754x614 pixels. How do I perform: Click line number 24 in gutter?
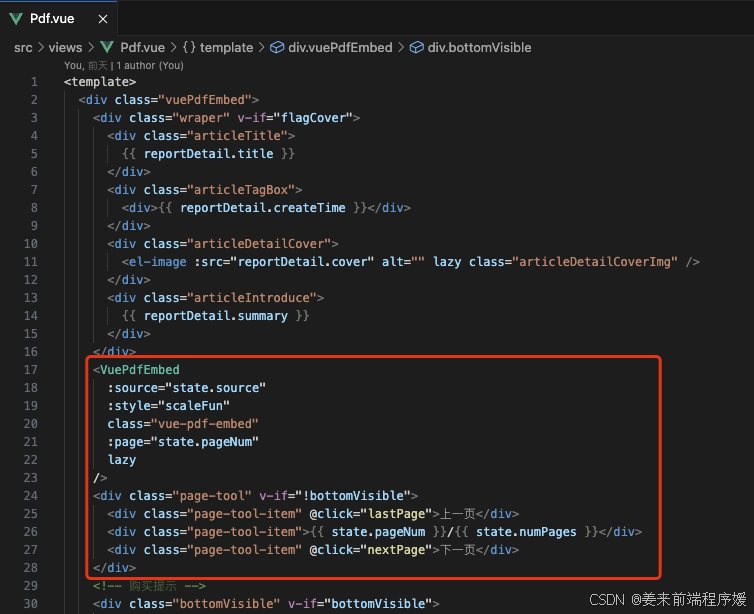31,496
